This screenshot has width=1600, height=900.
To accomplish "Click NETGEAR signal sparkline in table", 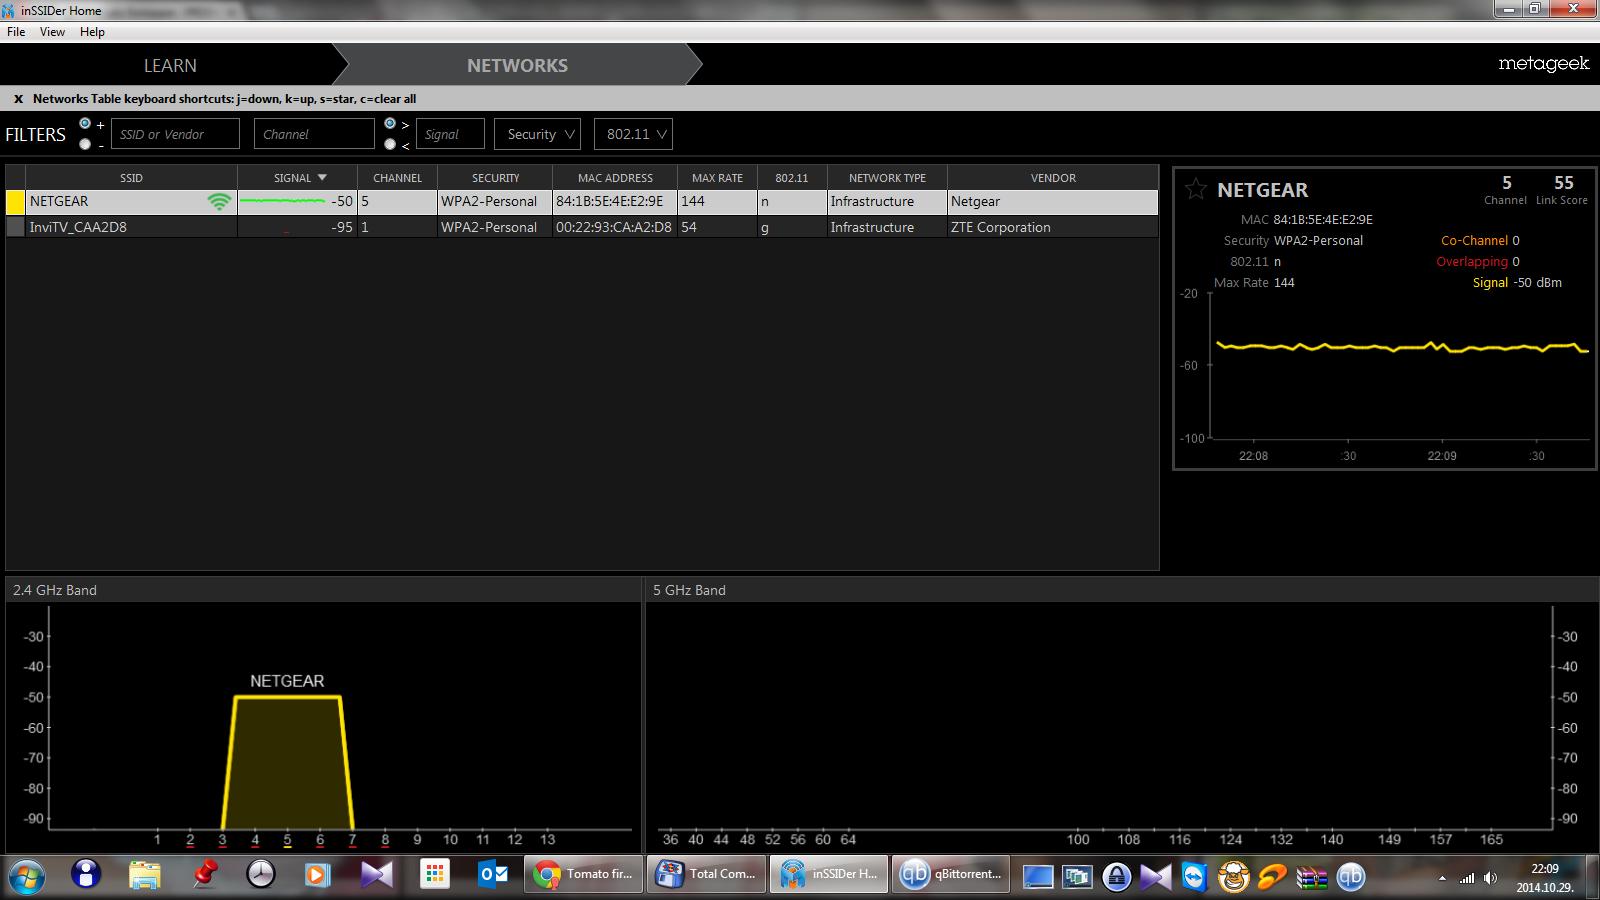I will tap(282, 201).
